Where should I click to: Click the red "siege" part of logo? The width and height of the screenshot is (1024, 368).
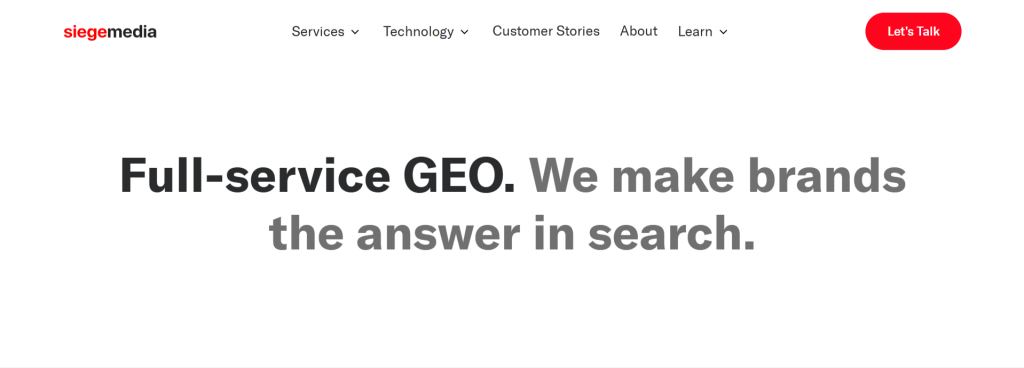(x=85, y=33)
